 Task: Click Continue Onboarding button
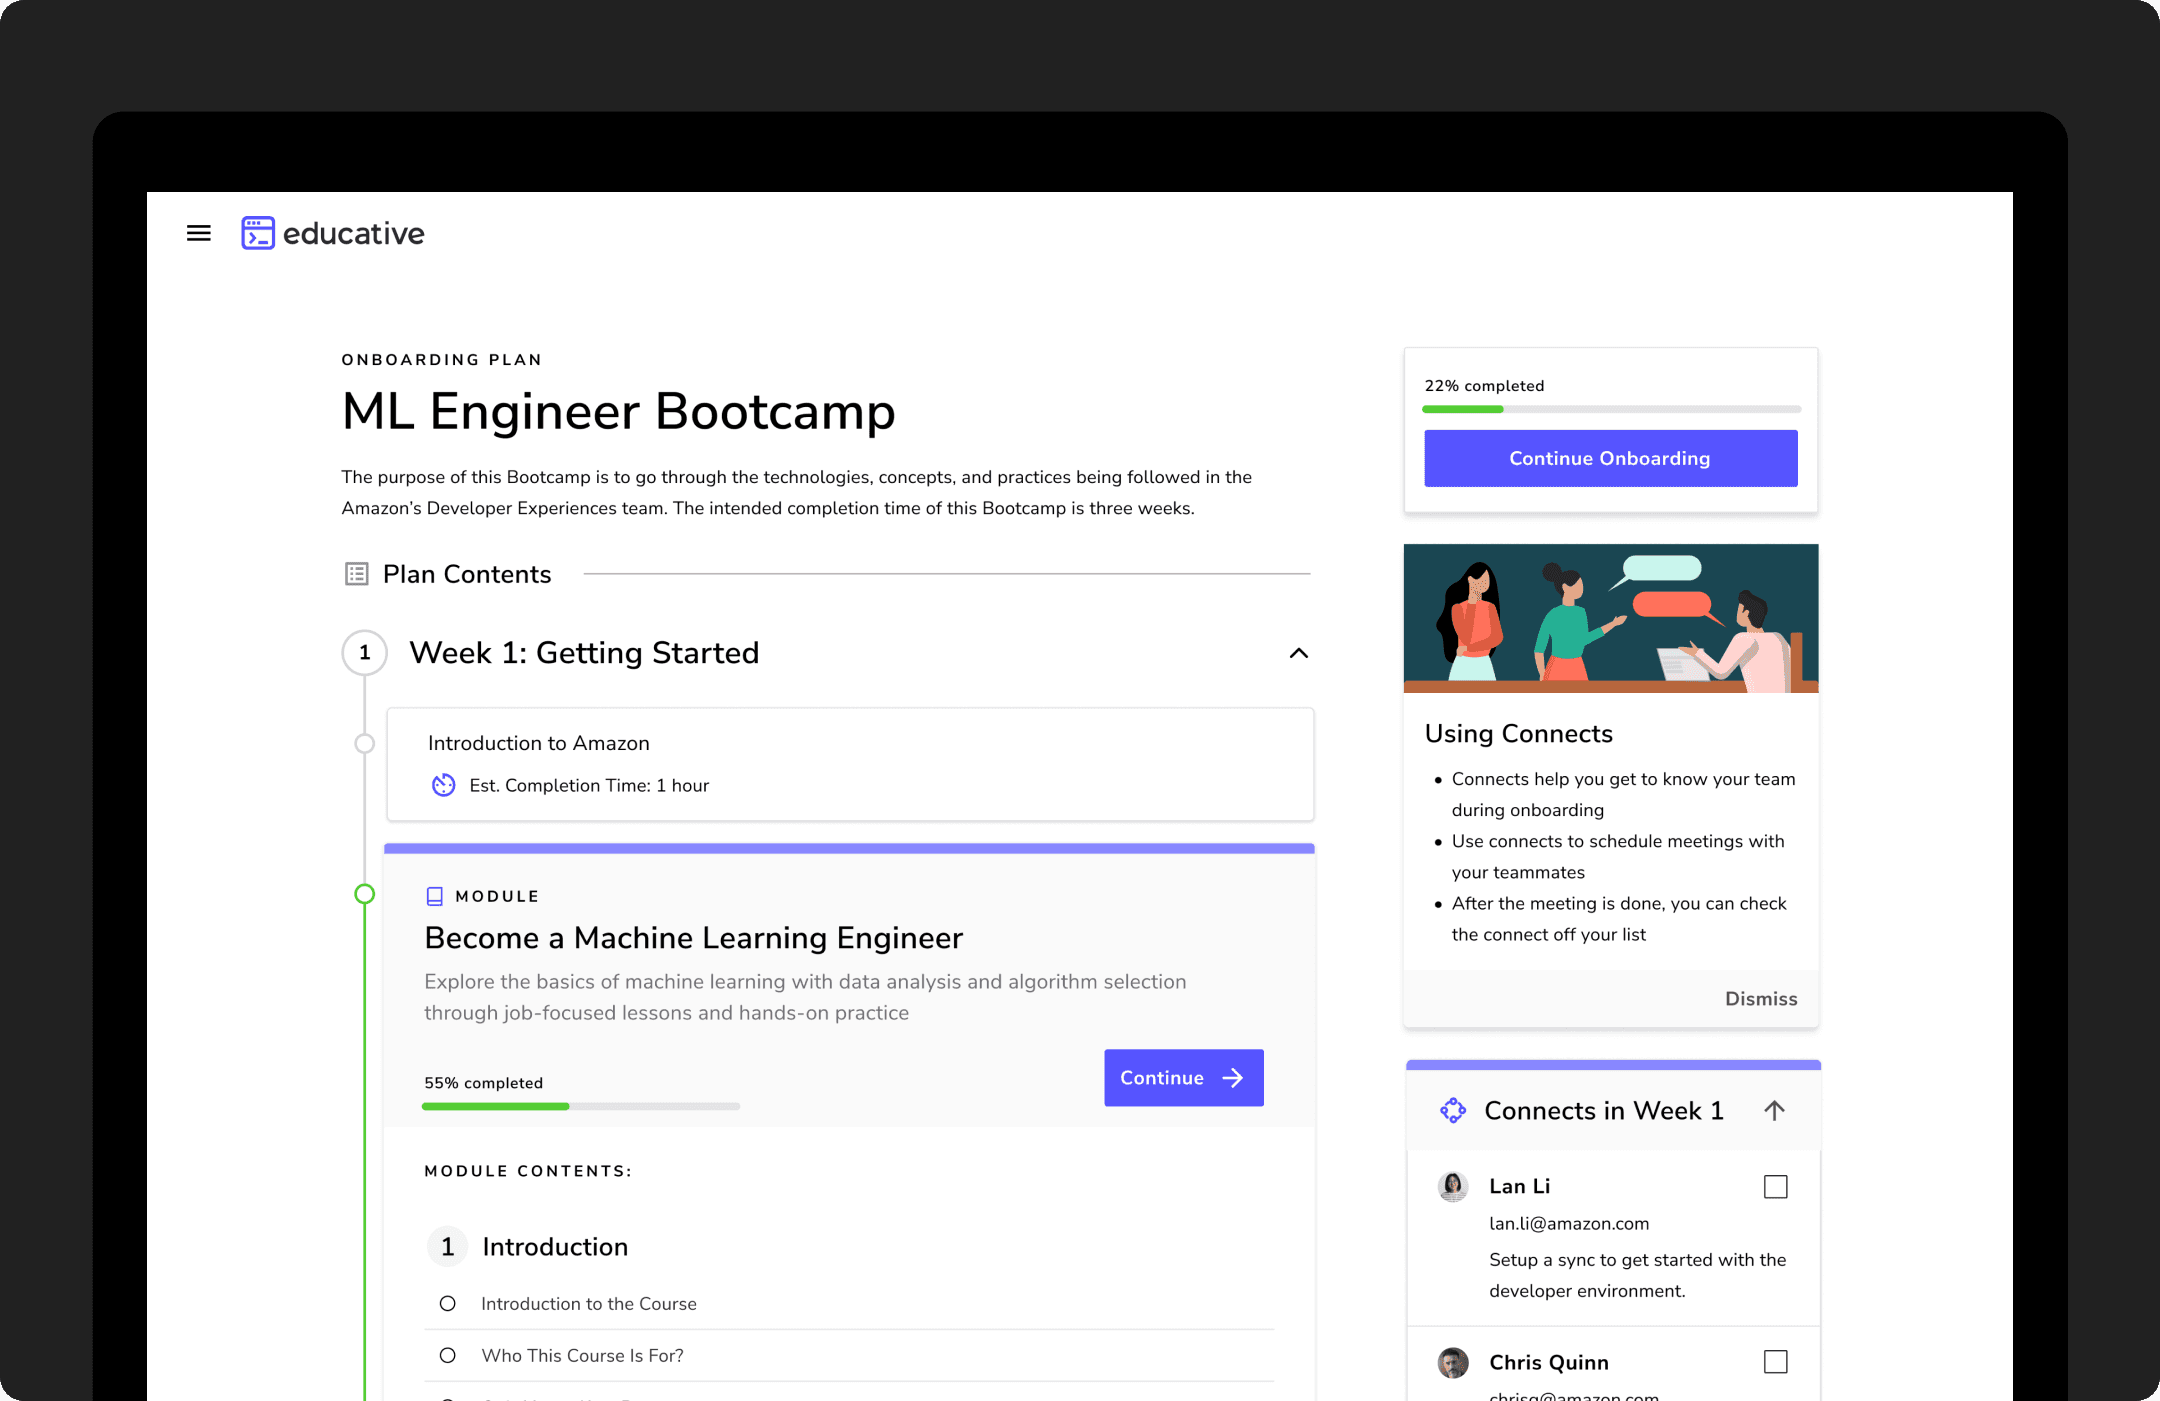point(1610,459)
